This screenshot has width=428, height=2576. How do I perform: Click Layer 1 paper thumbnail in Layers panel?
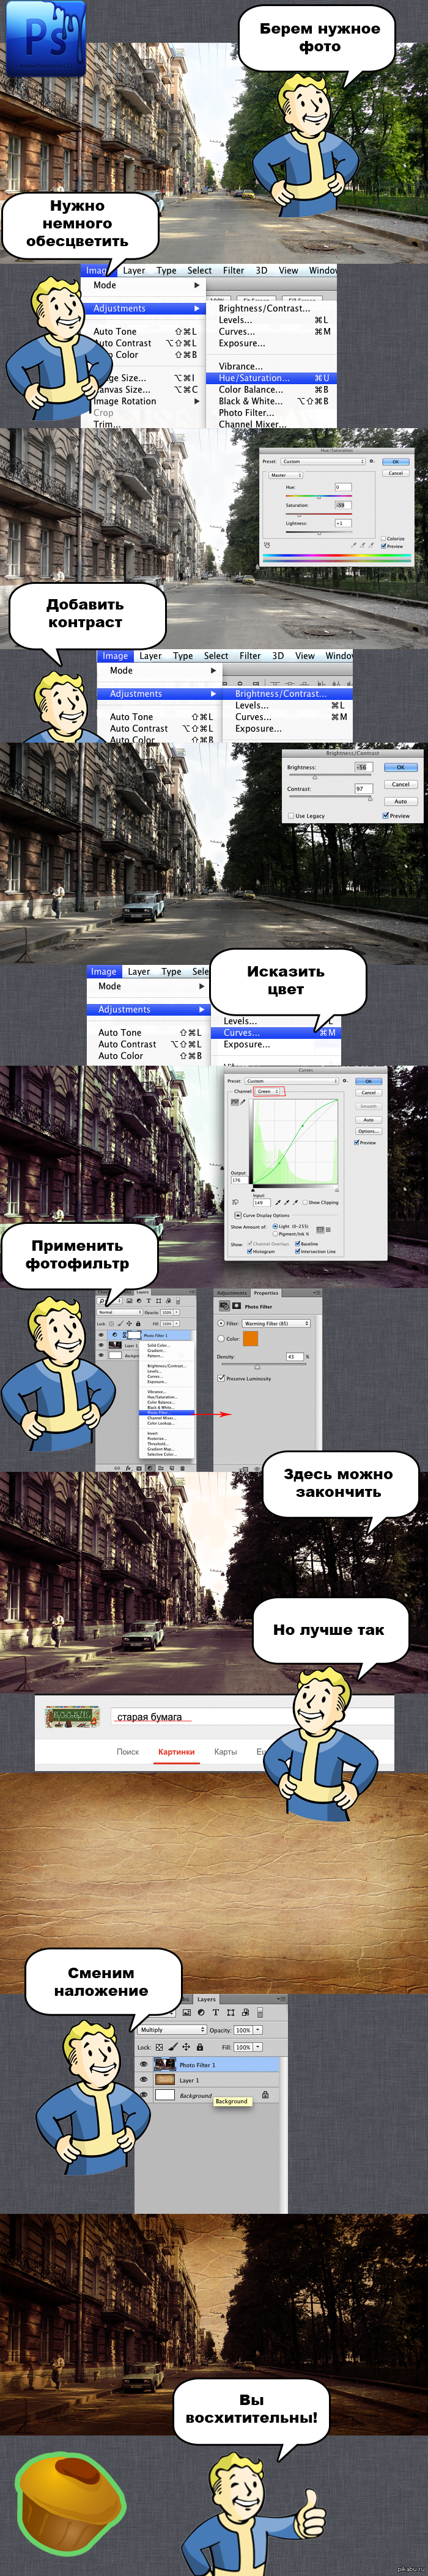click(x=165, y=2080)
